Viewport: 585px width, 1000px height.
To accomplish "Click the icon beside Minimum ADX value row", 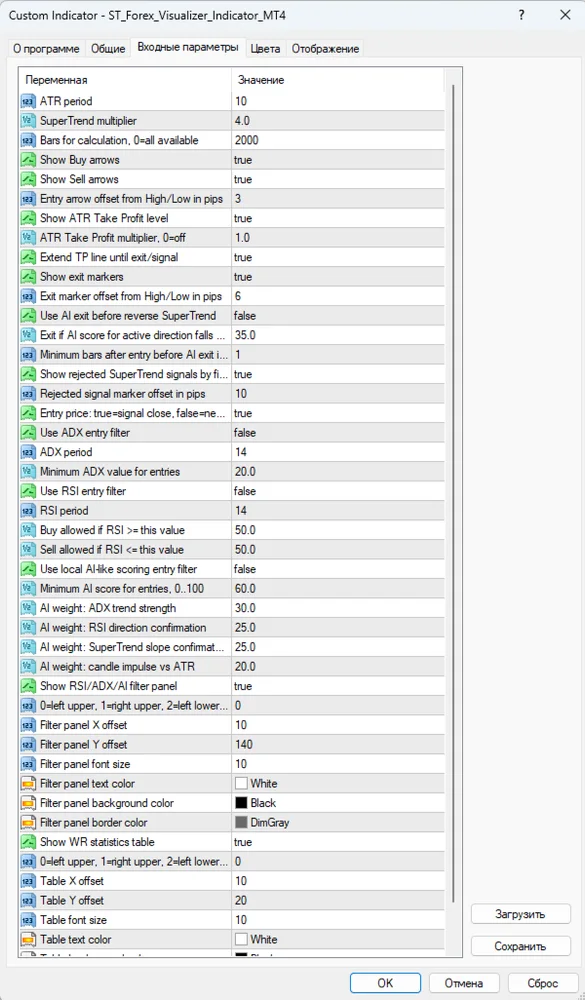I will click(x=28, y=472).
